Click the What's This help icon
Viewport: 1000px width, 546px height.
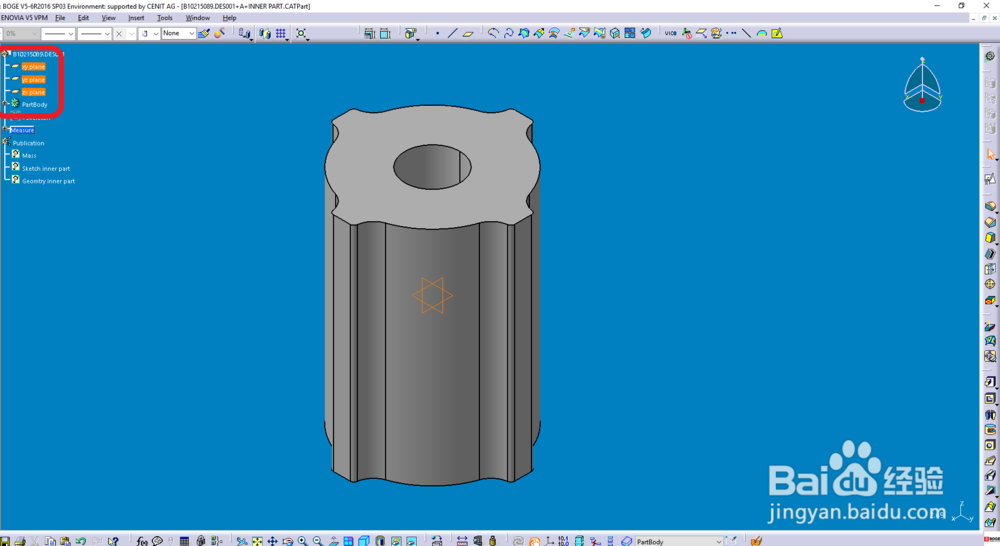[113, 541]
